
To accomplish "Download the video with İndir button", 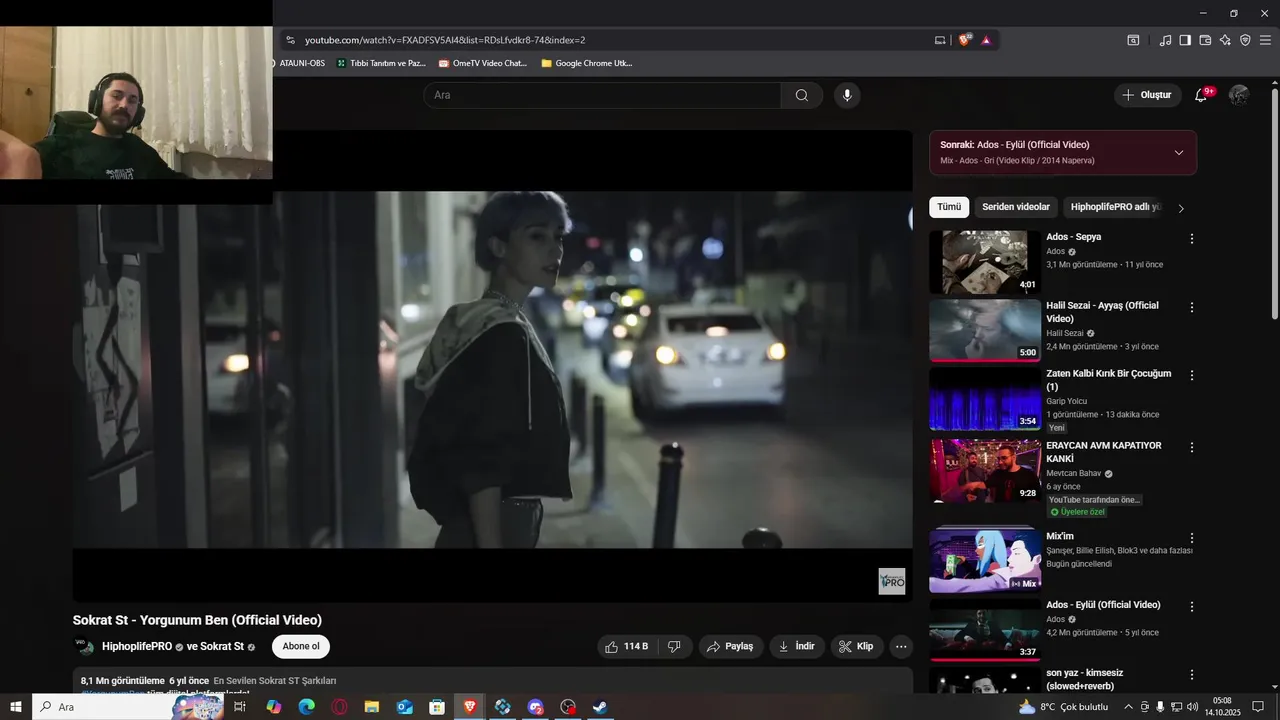I will pyautogui.click(x=797, y=647).
